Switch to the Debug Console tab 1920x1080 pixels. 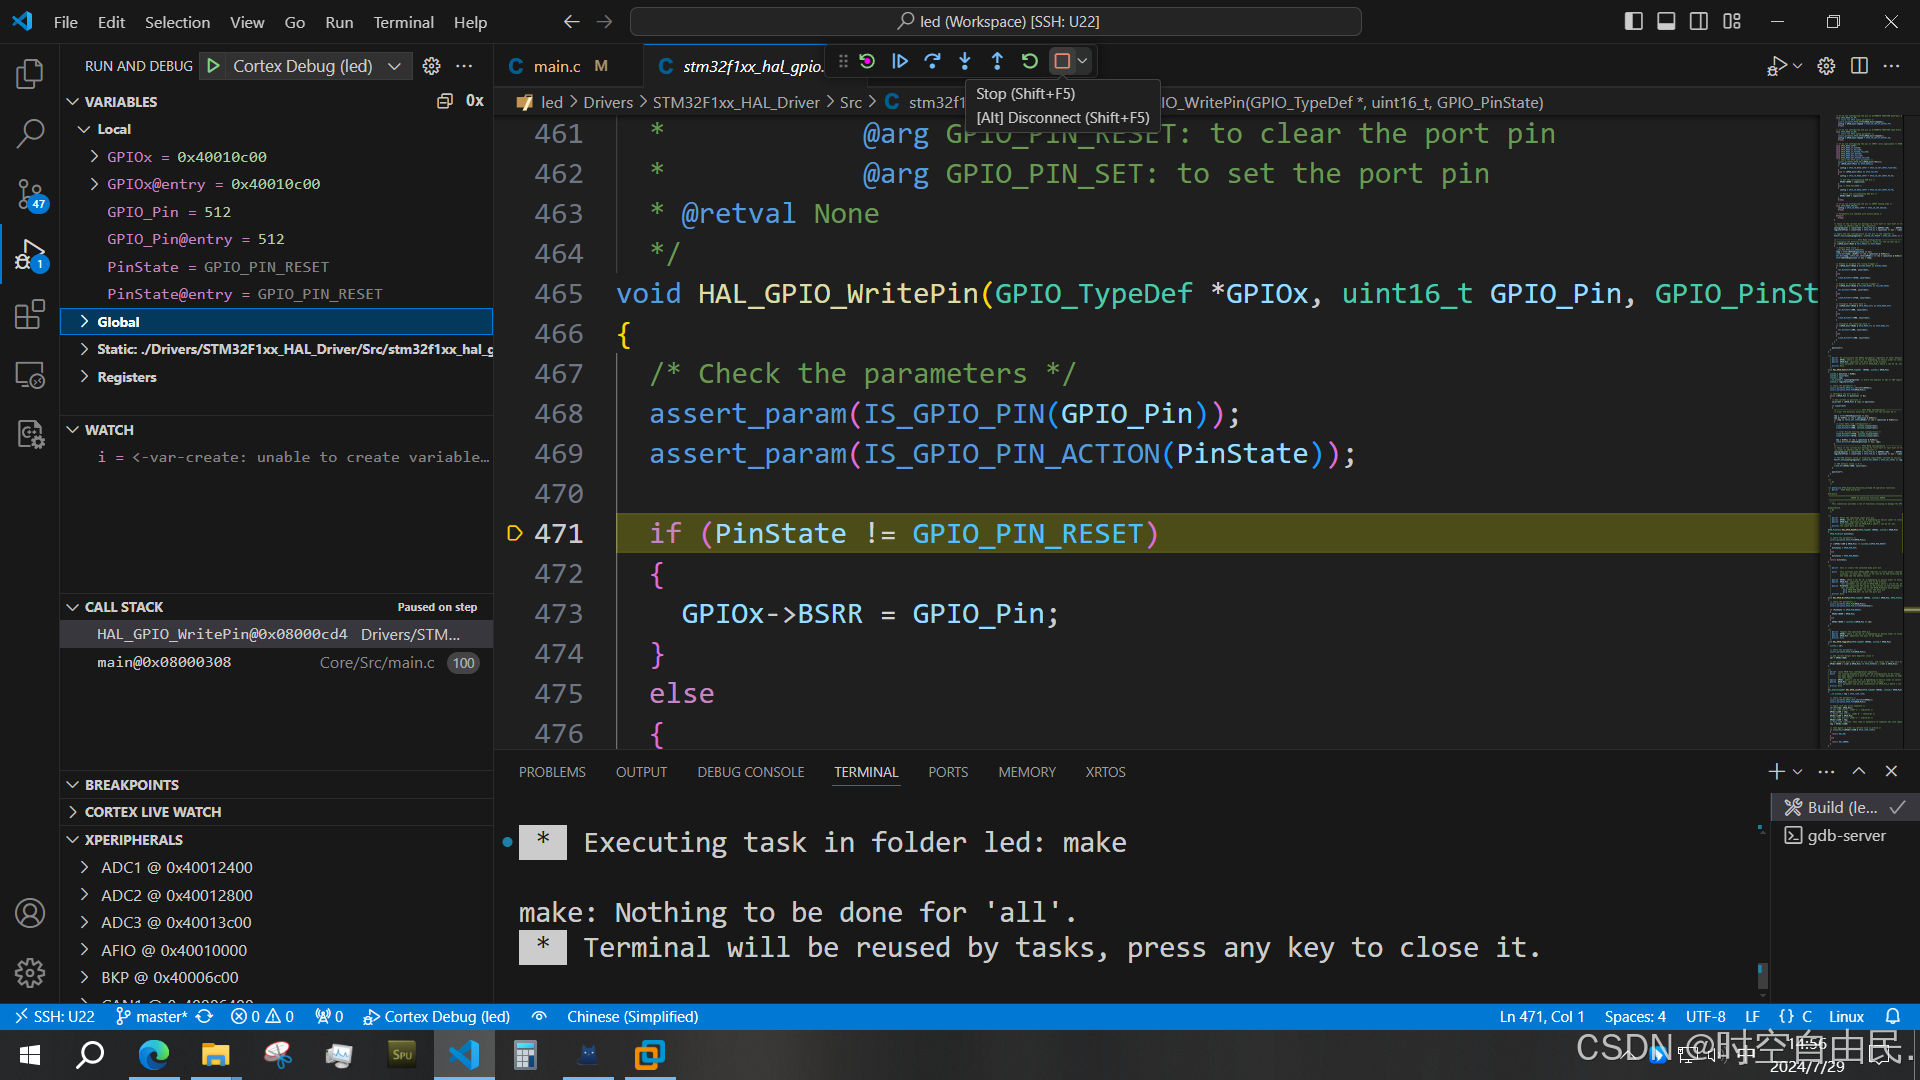coord(750,772)
